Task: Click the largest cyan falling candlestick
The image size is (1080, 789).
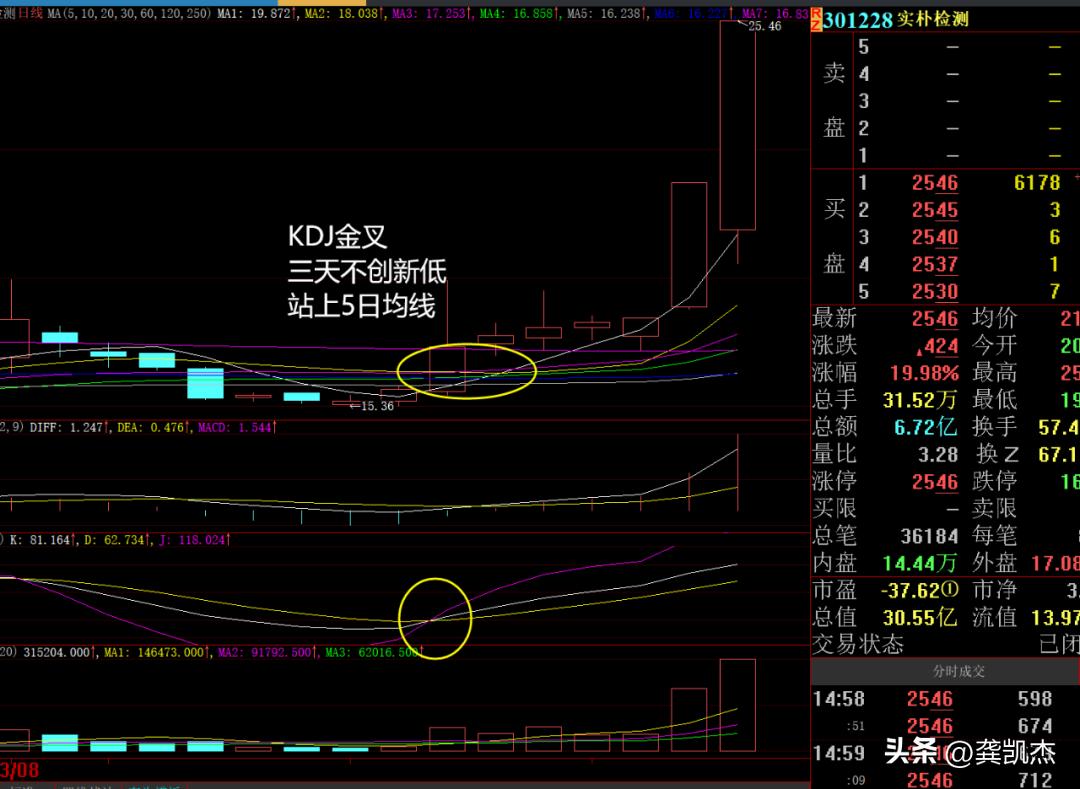Action: coord(205,383)
